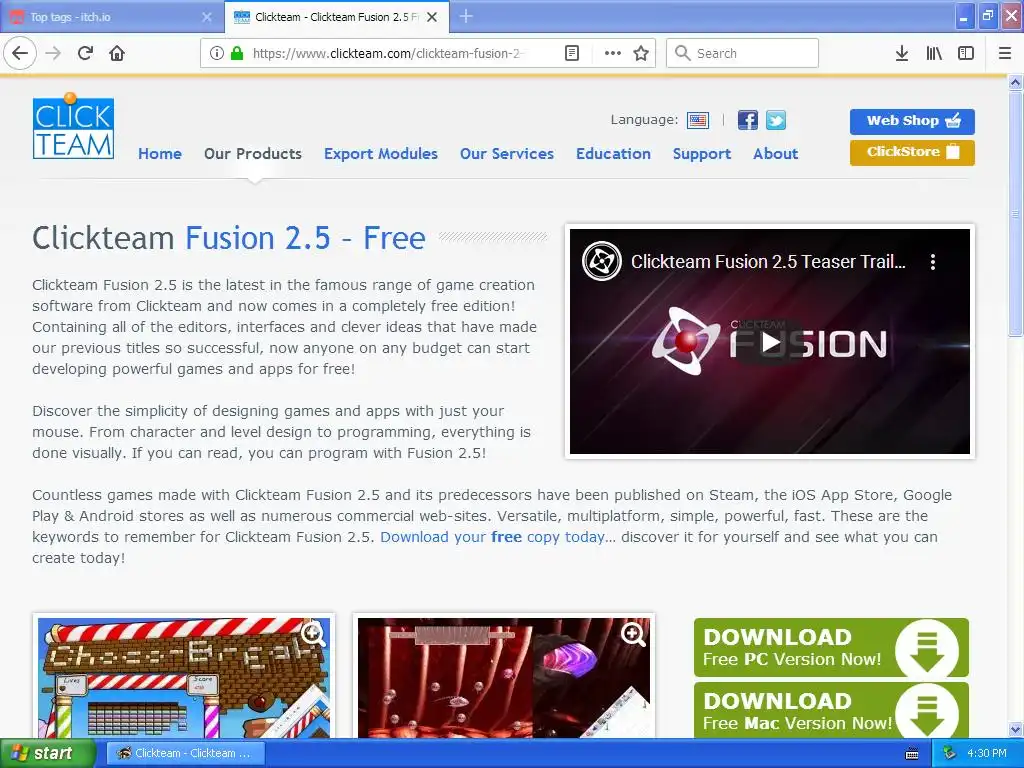Select the Clickteam Fusion 2.5 tab
Image resolution: width=1024 pixels, height=768 pixels.
tap(336, 17)
